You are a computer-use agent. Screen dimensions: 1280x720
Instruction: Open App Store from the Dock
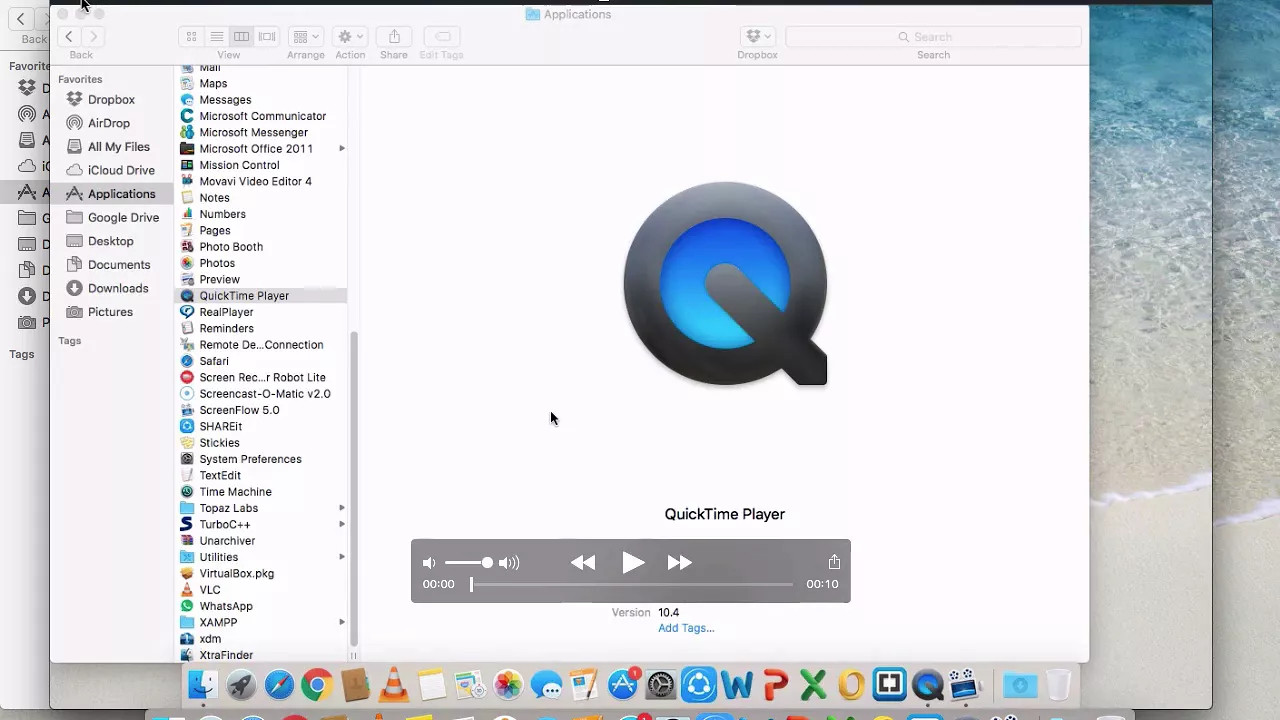(x=623, y=685)
